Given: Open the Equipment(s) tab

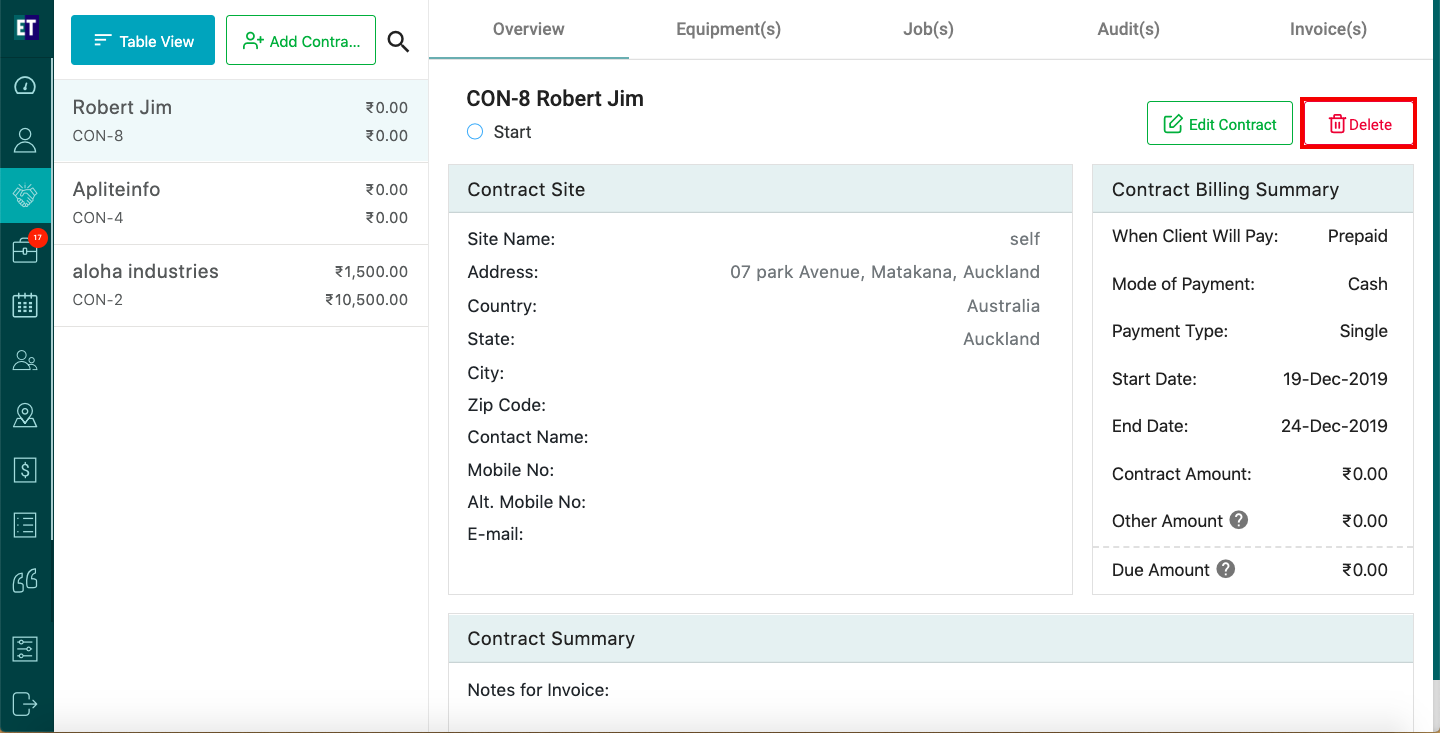Looking at the screenshot, I should click(x=729, y=29).
